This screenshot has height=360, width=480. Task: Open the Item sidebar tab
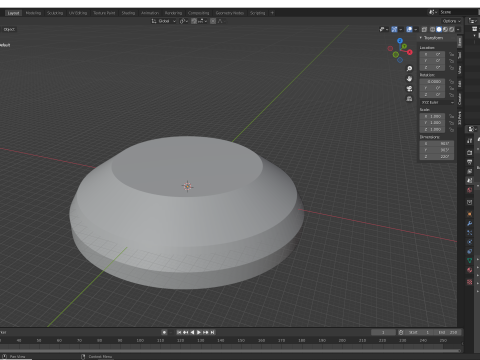point(460,42)
